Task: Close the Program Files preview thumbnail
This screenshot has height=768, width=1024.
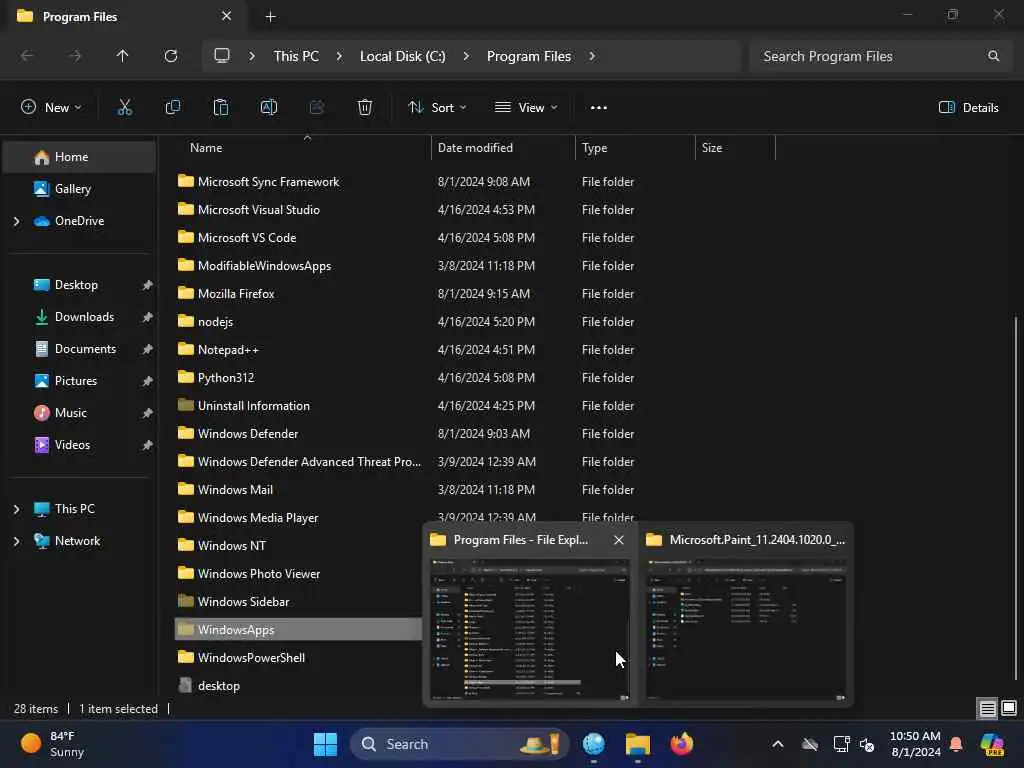Action: click(618, 540)
